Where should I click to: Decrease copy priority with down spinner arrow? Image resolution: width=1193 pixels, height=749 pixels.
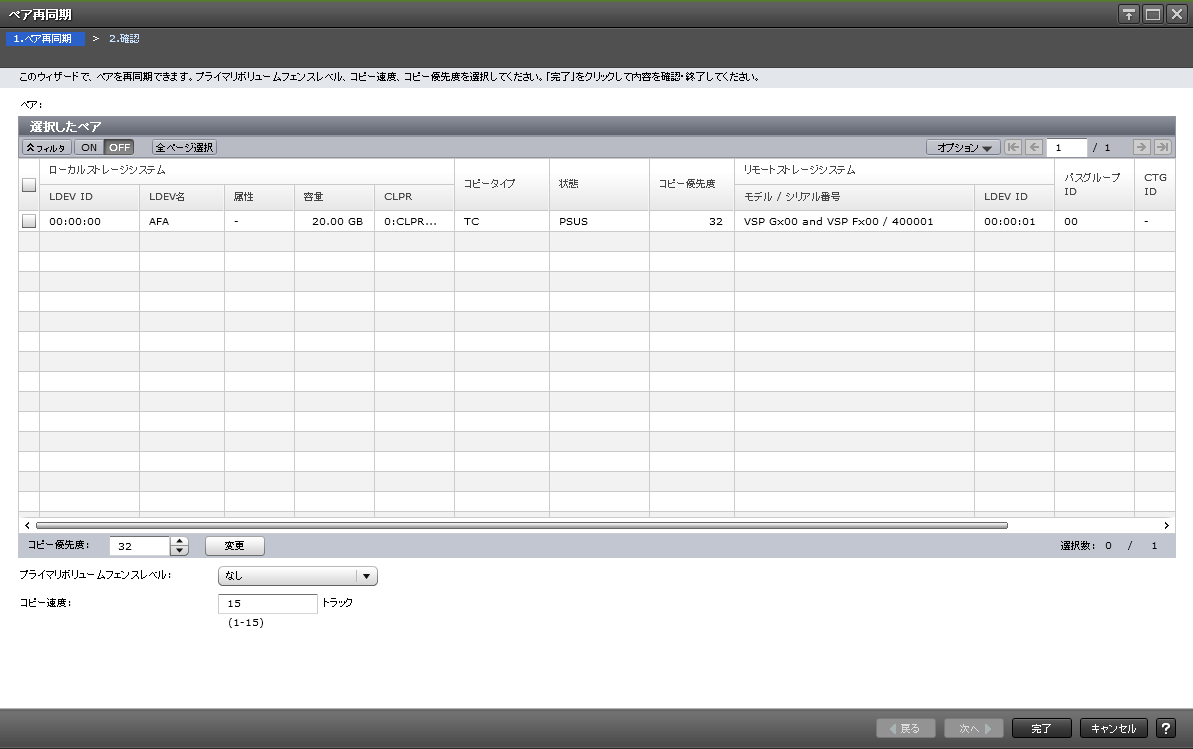point(179,550)
